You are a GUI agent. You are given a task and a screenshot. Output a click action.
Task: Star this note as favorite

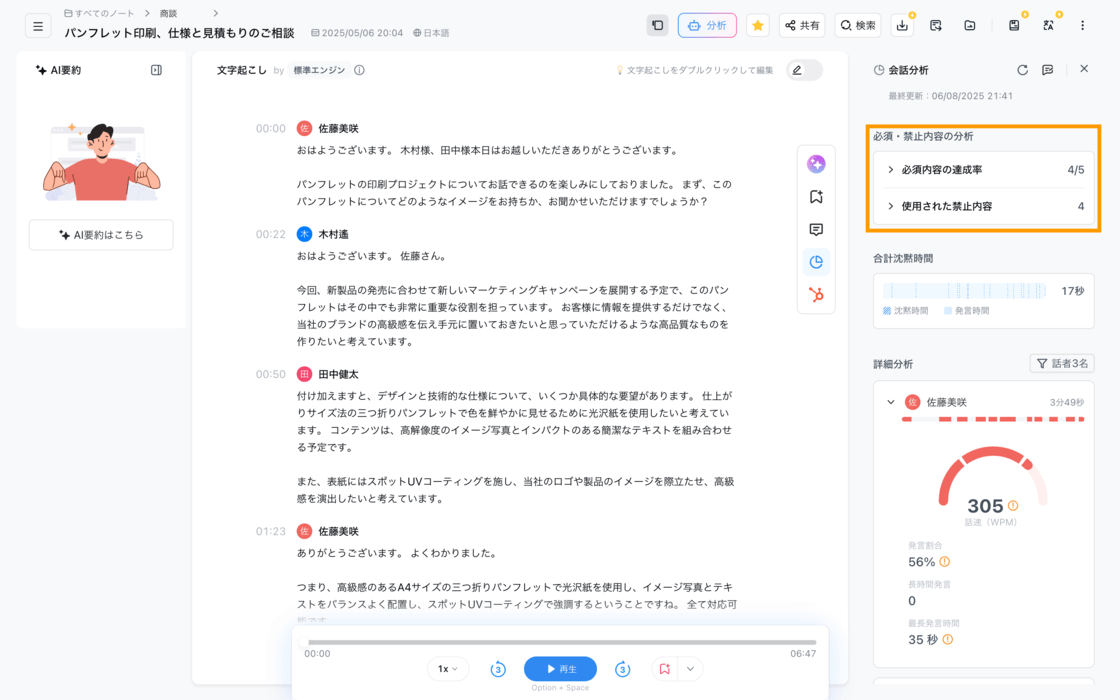758,26
